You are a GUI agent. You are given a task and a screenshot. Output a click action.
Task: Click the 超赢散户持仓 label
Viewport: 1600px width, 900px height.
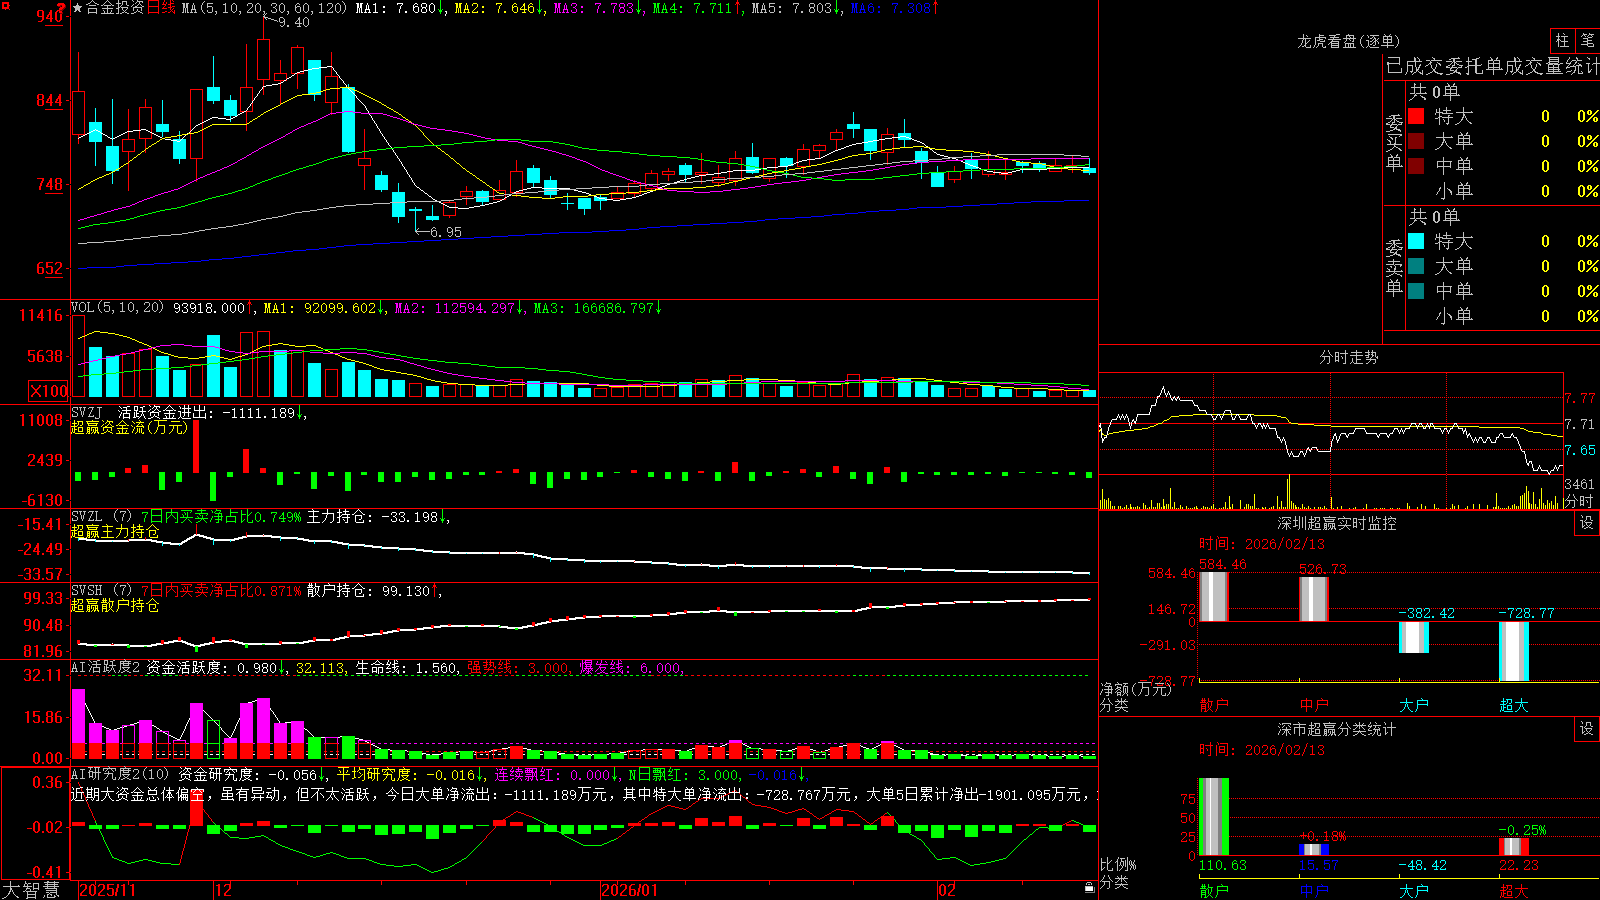tap(115, 605)
